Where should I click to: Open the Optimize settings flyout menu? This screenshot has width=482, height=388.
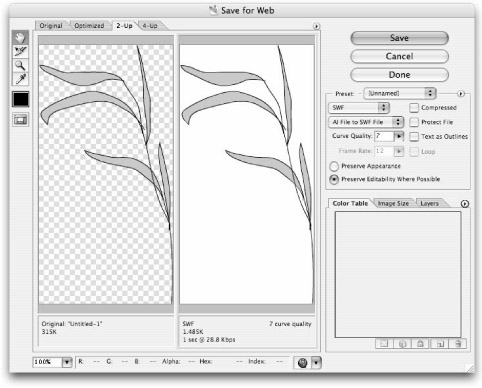click(461, 94)
